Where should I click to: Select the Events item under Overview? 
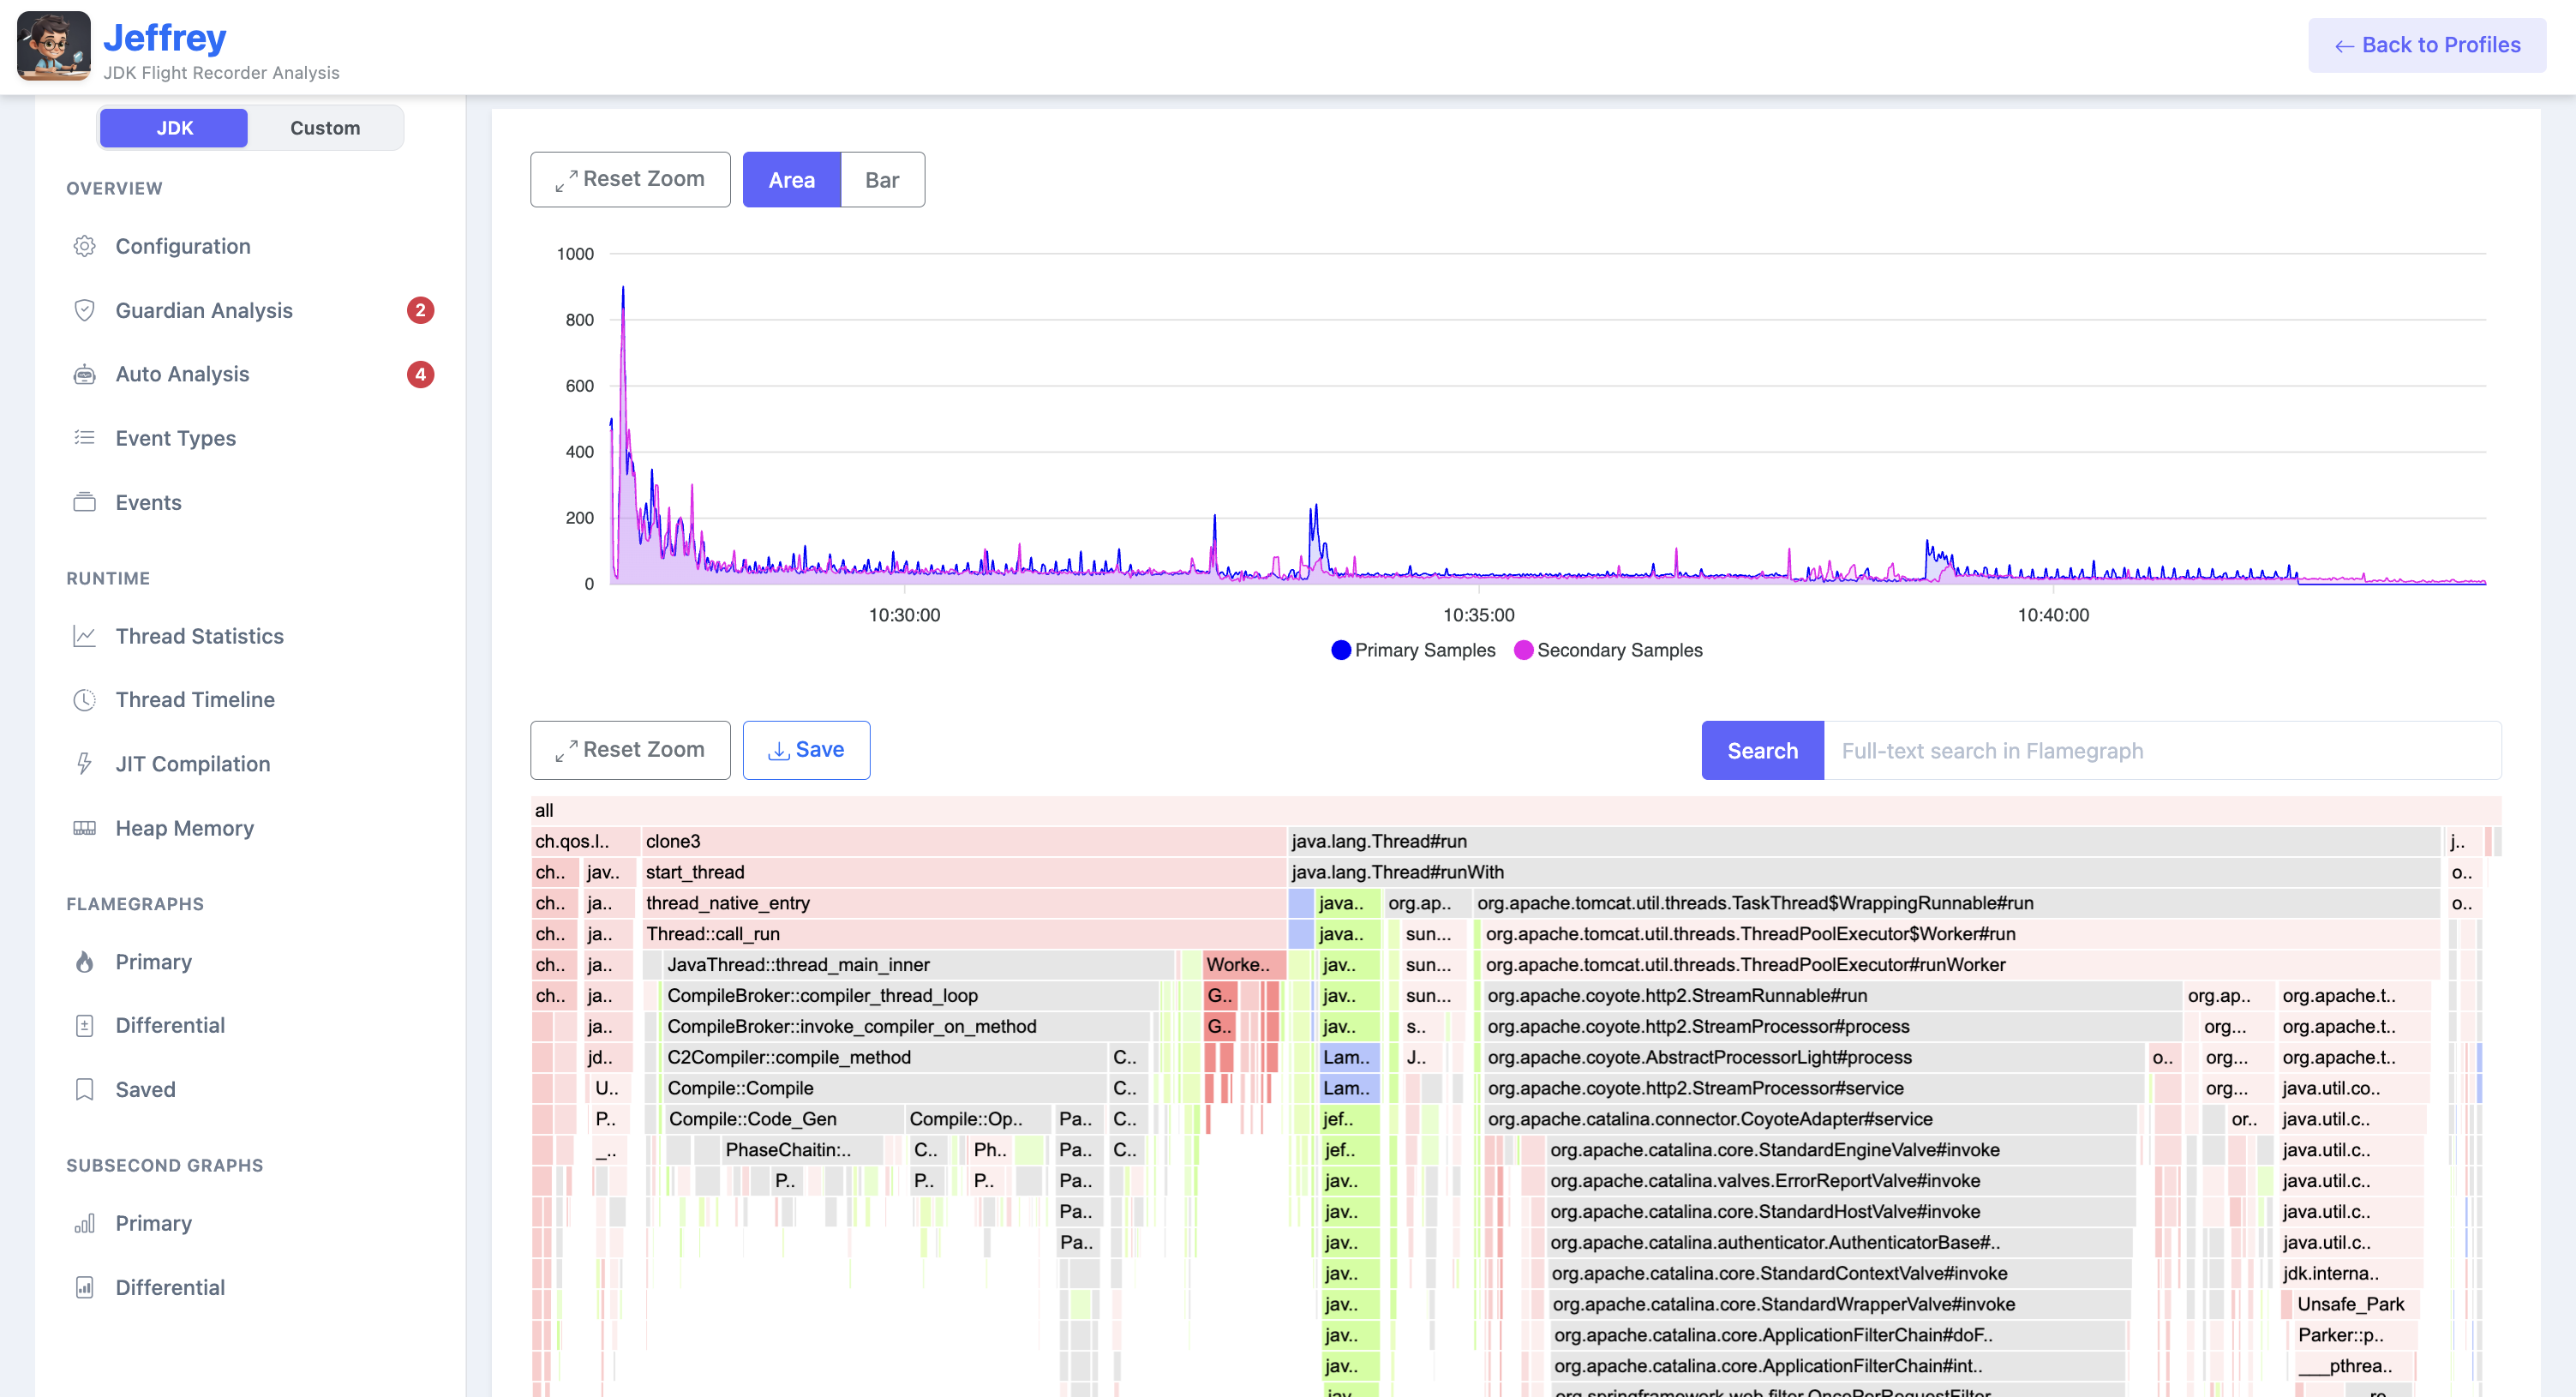click(149, 502)
